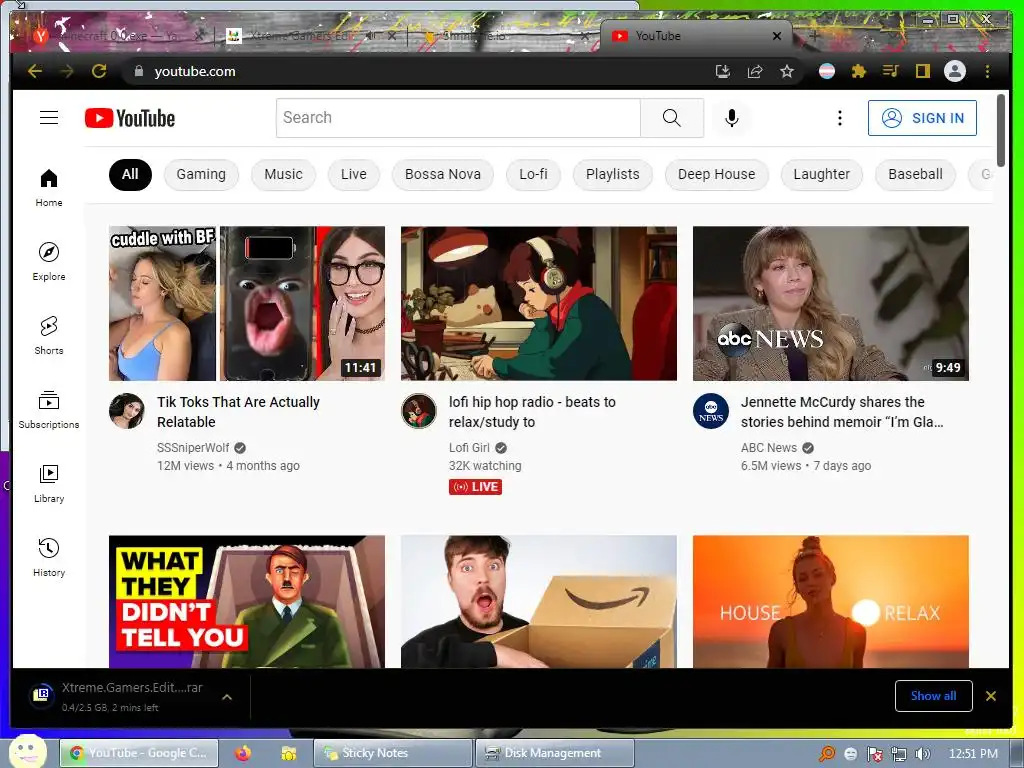
Task: Click in the YouTube Search field
Action: [458, 118]
